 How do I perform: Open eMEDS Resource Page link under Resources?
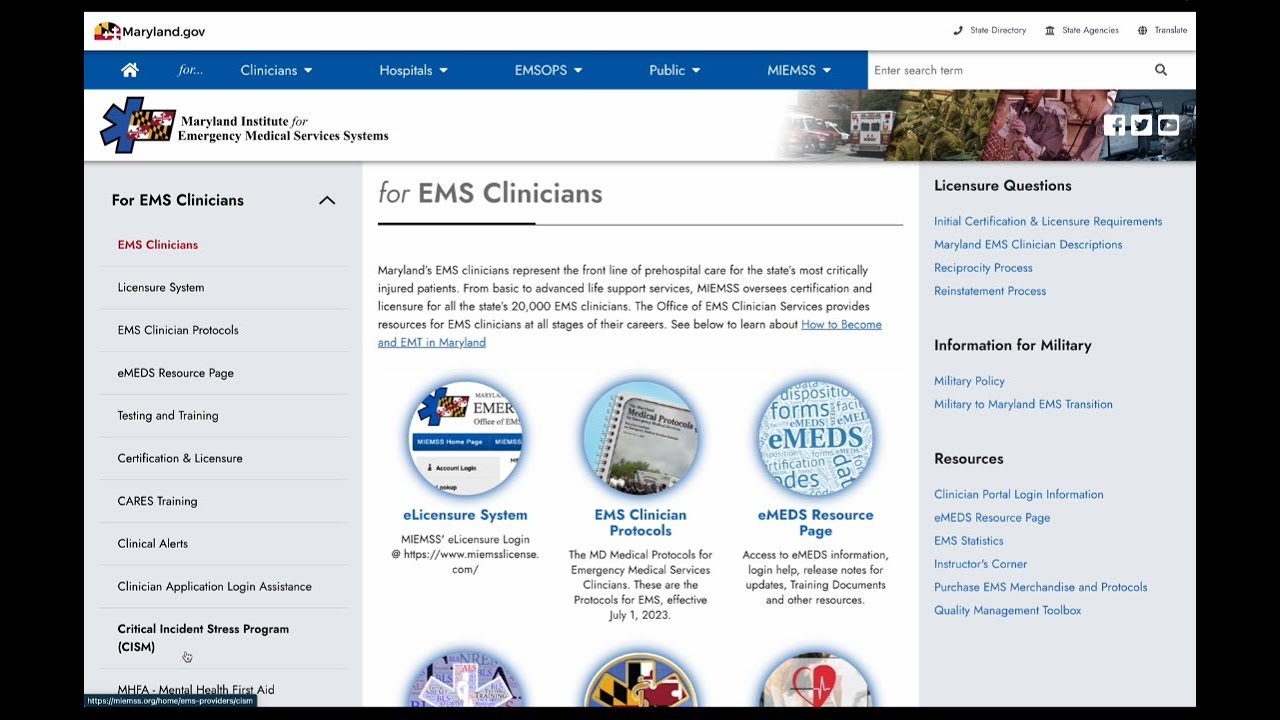point(992,518)
